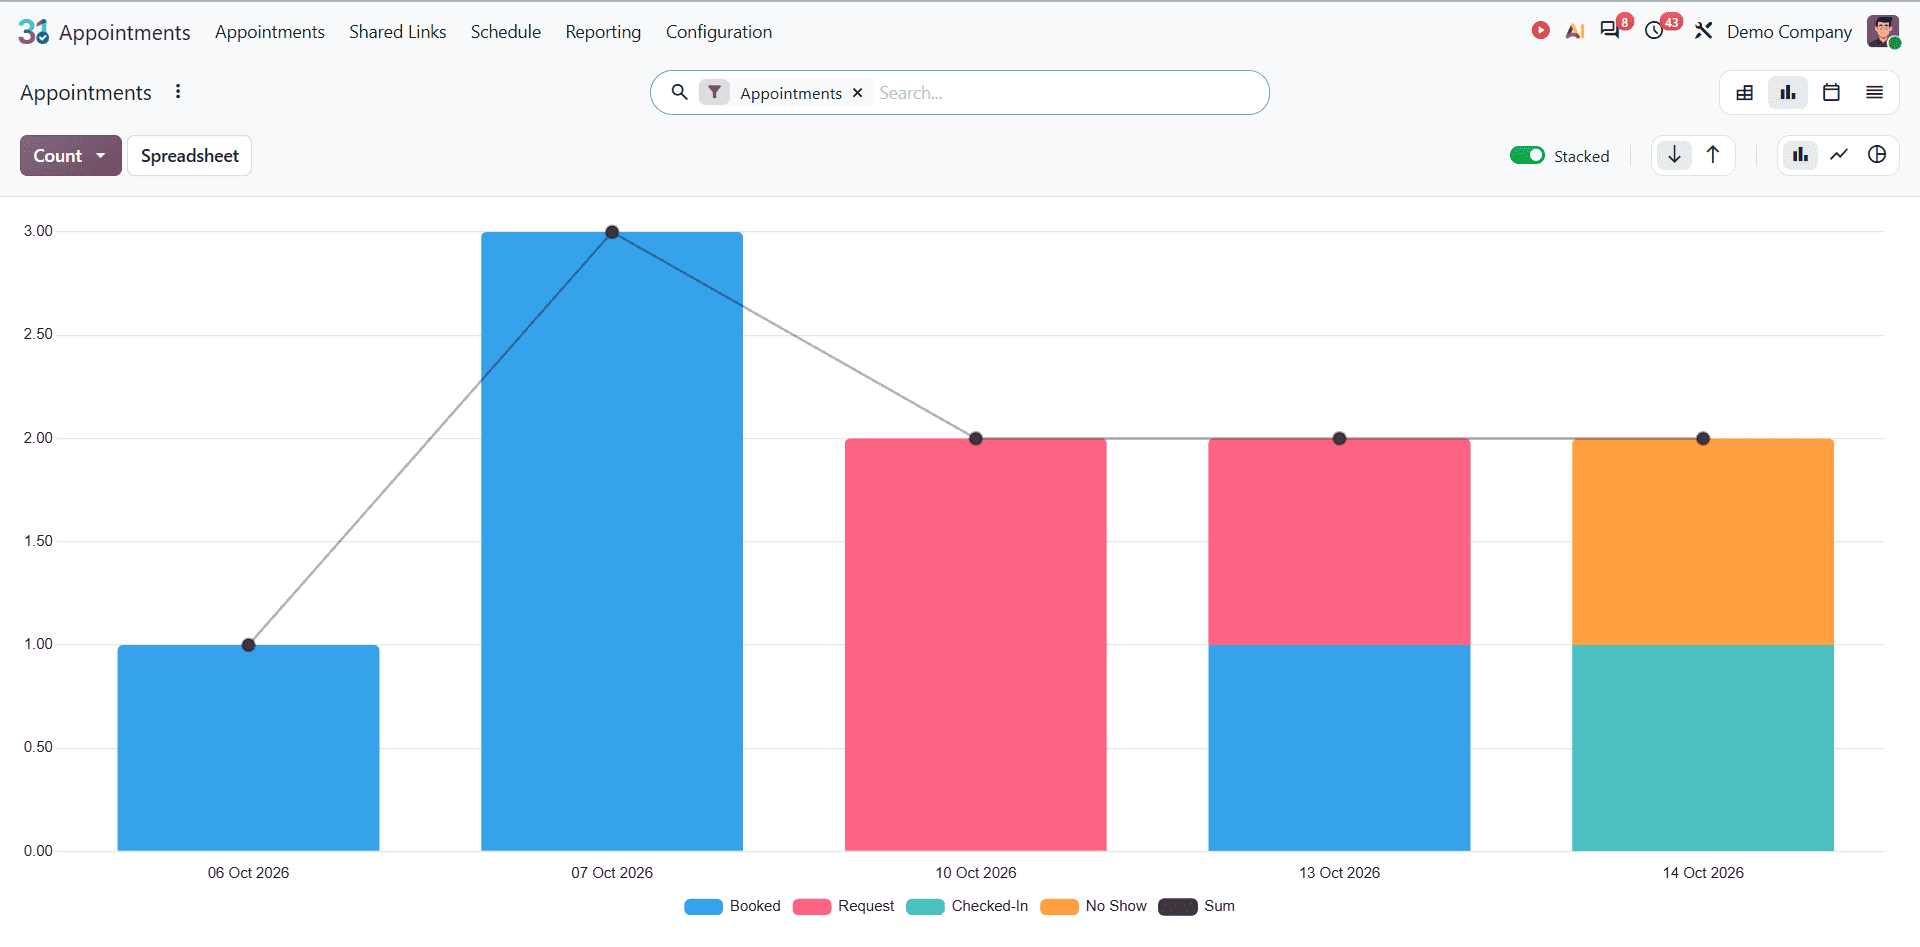Toggle the Stacked switch off
The width and height of the screenshot is (1920, 947).
coord(1527,155)
